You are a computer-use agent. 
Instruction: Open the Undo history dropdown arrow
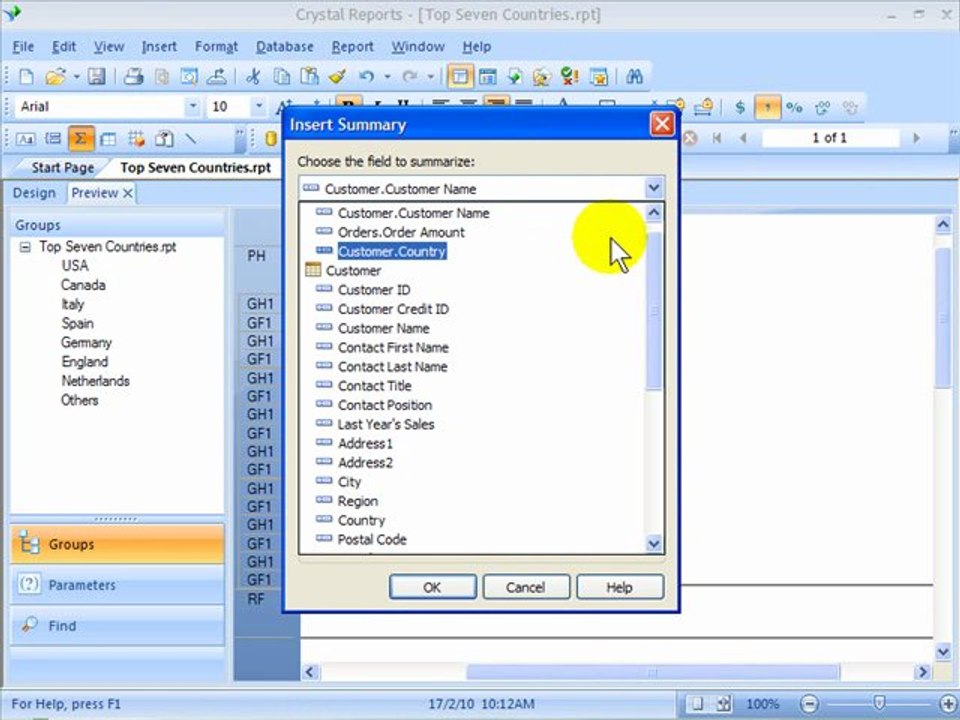tap(387, 77)
